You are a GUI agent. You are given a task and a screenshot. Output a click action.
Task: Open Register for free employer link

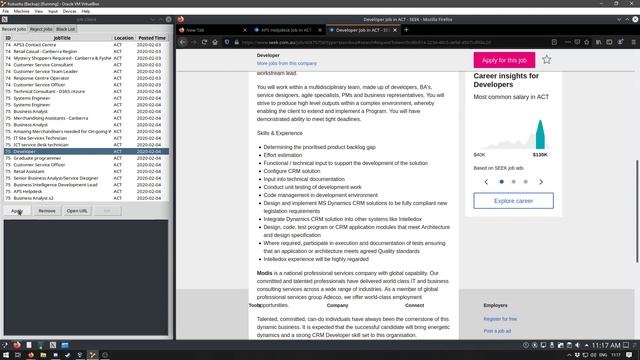coord(500,319)
